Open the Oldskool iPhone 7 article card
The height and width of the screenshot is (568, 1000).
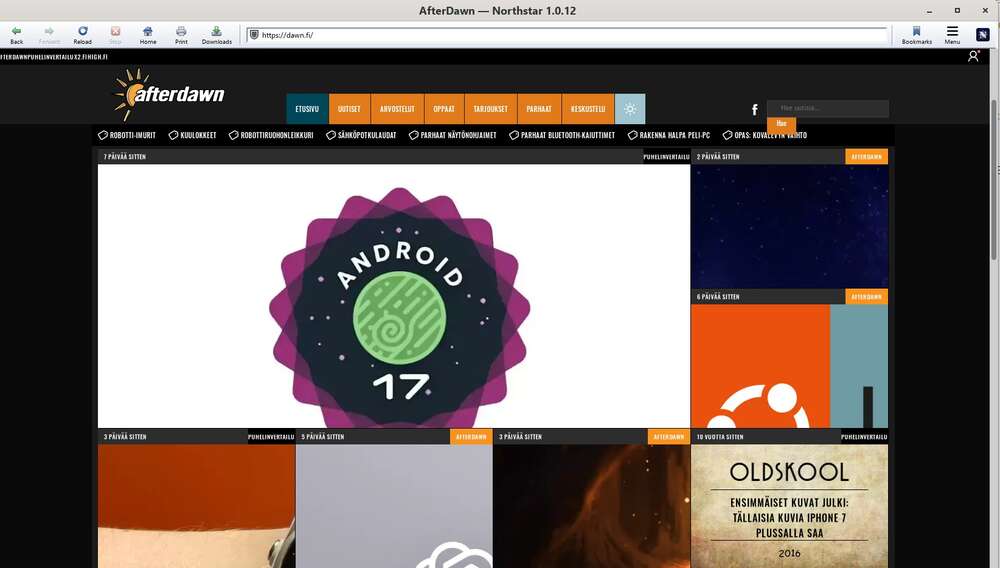click(790, 506)
